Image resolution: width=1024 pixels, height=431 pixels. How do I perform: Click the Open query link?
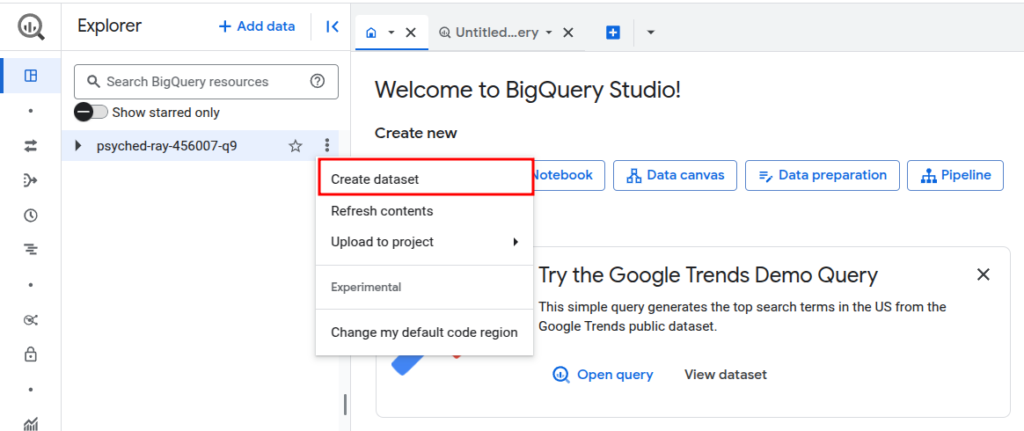(x=615, y=375)
